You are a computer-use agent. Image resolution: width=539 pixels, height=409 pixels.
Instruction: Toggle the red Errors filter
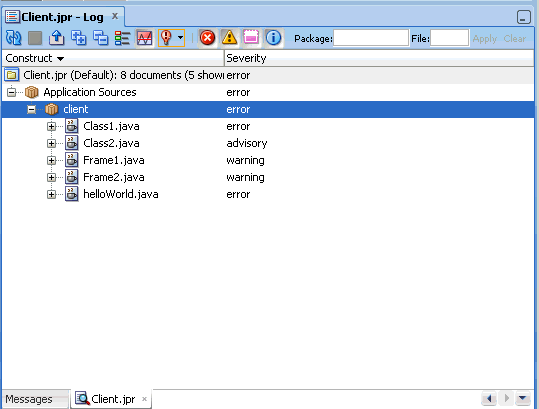[x=207, y=38]
